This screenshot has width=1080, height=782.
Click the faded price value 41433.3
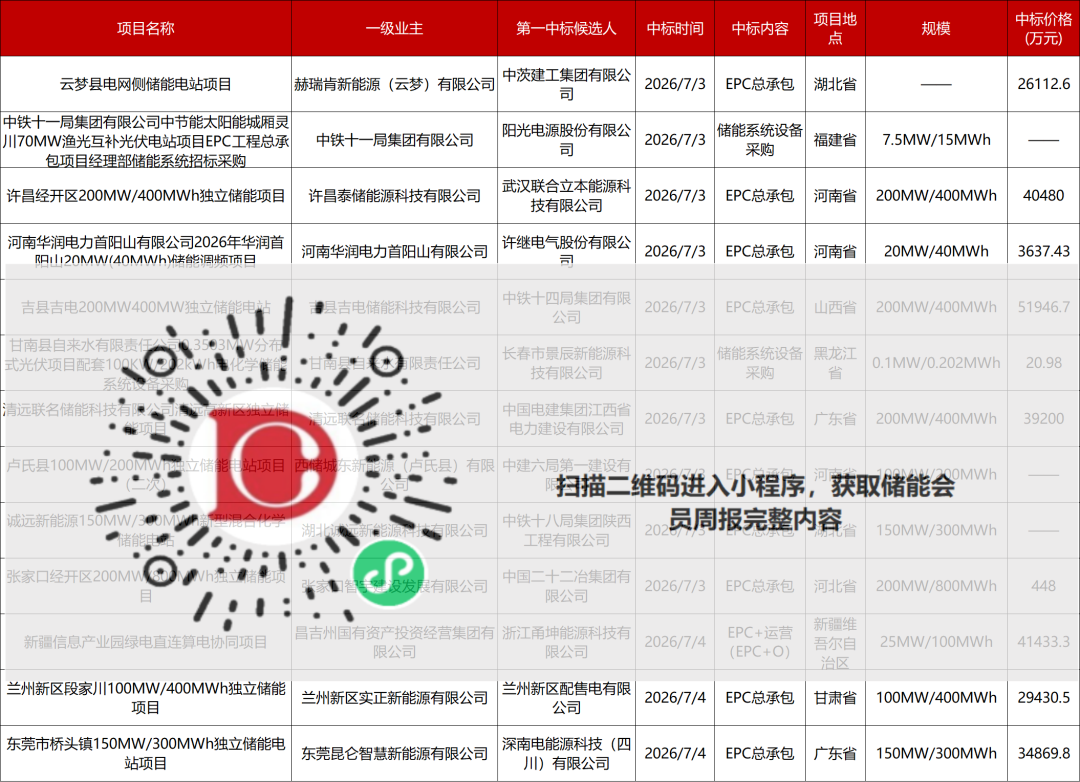pos(1043,642)
